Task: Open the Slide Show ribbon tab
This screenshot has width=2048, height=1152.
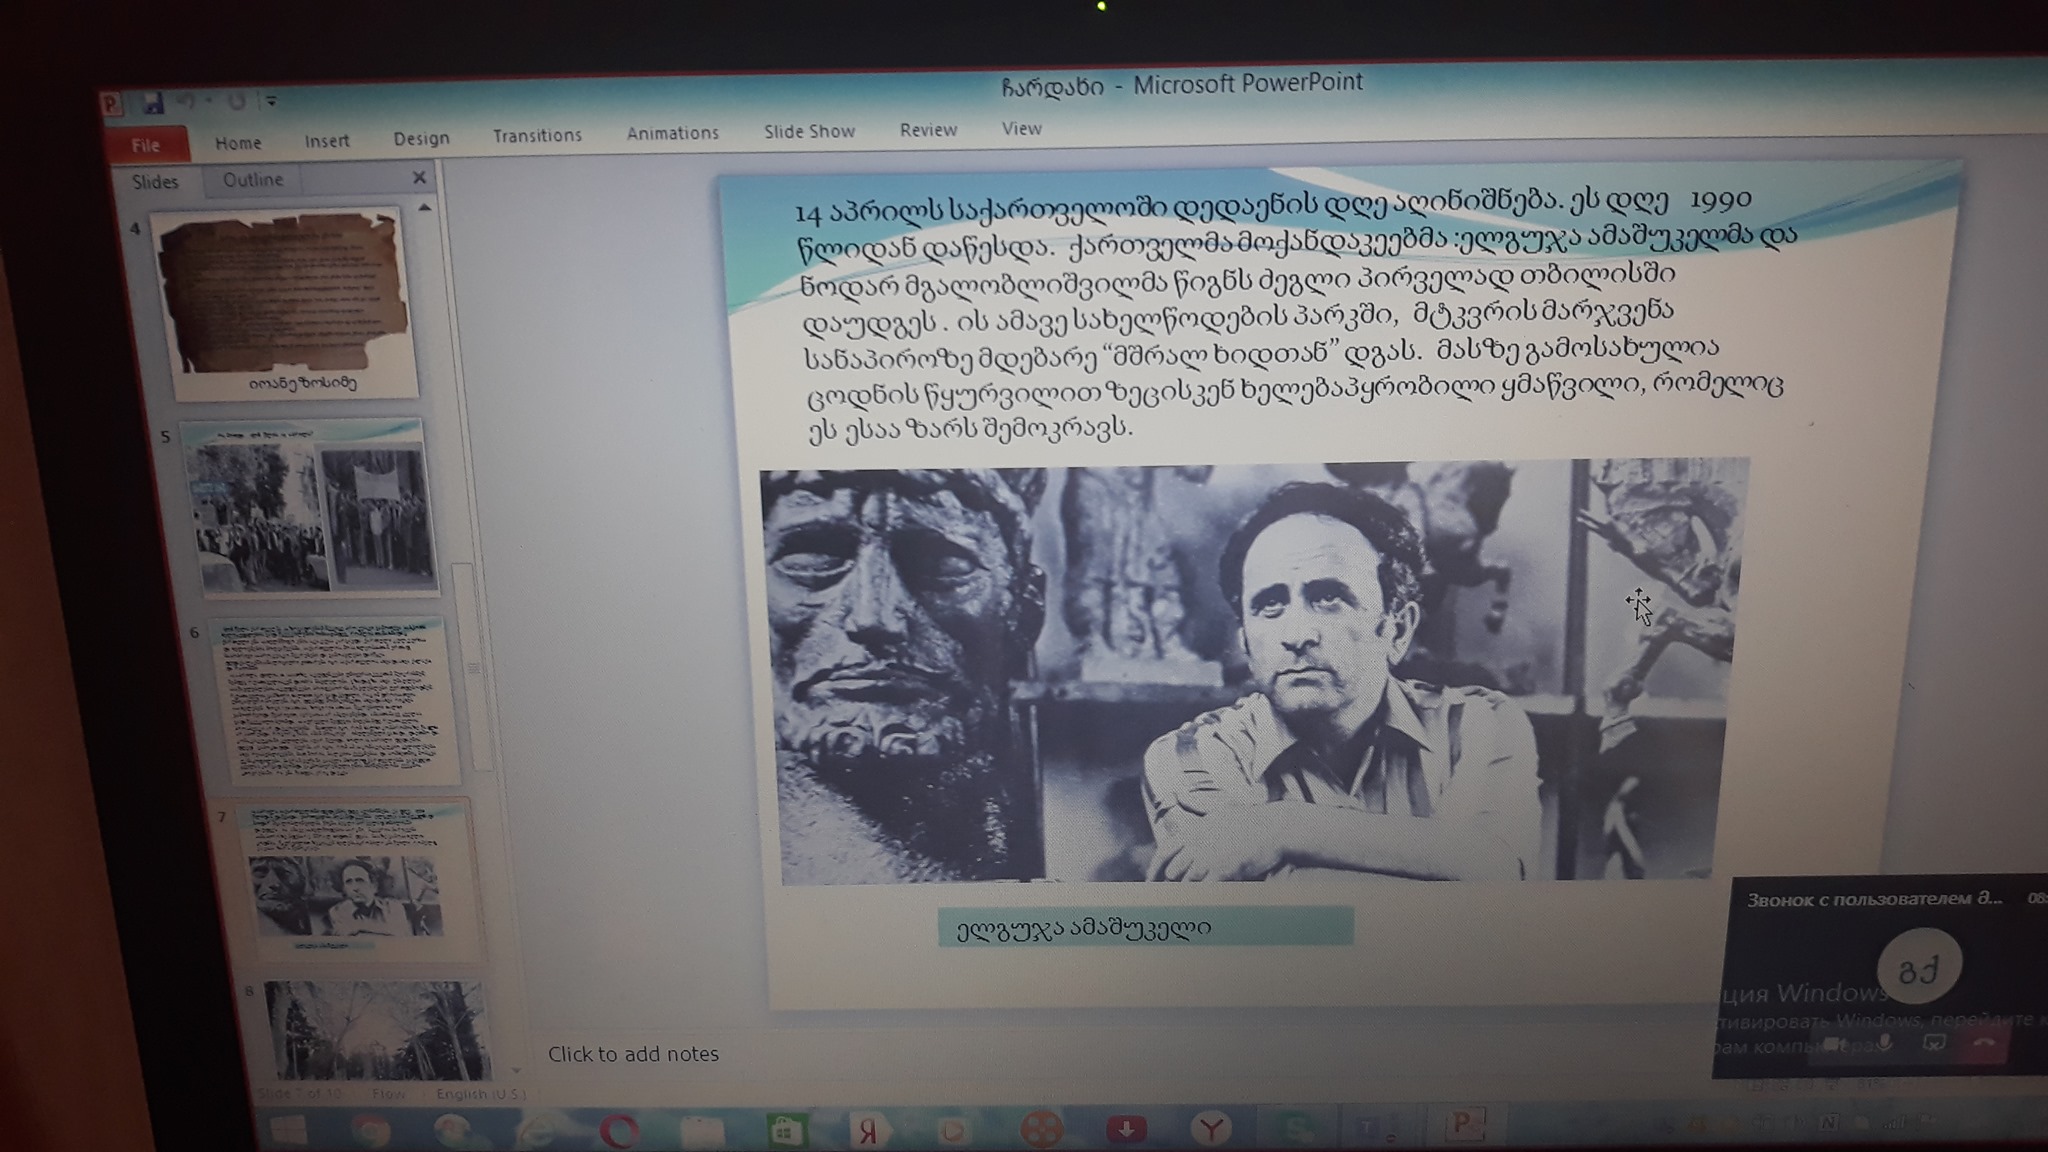Action: (809, 131)
